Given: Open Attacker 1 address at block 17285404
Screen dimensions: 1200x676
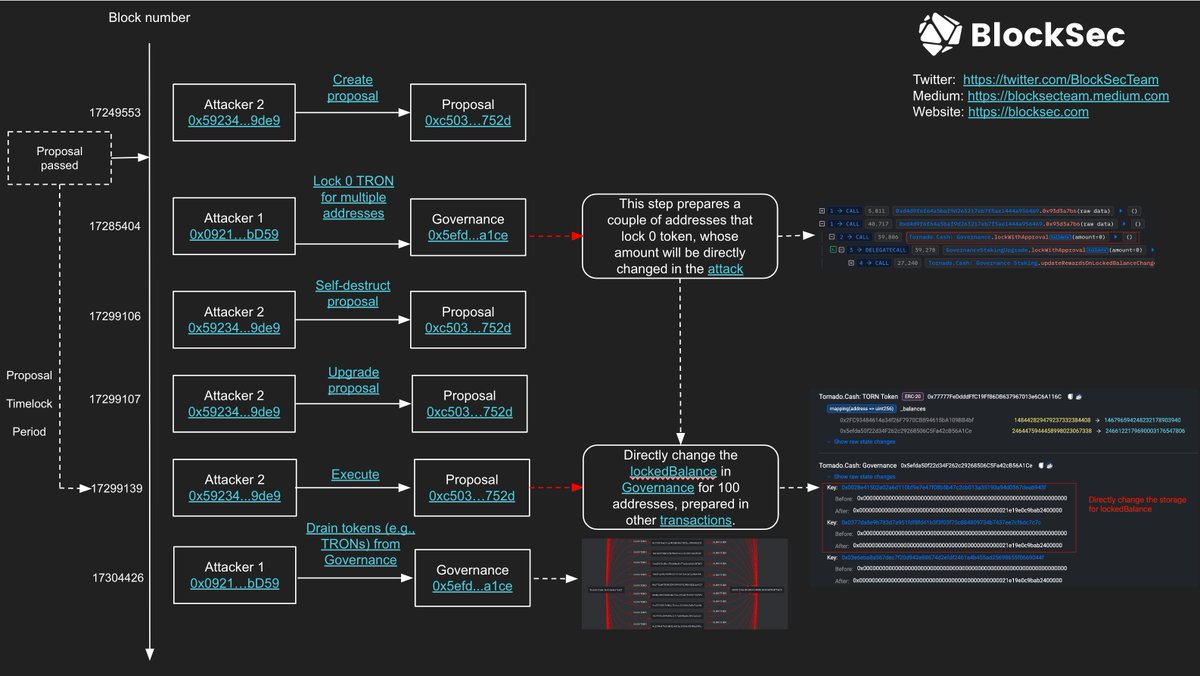Looking at the screenshot, I should coord(234,235).
